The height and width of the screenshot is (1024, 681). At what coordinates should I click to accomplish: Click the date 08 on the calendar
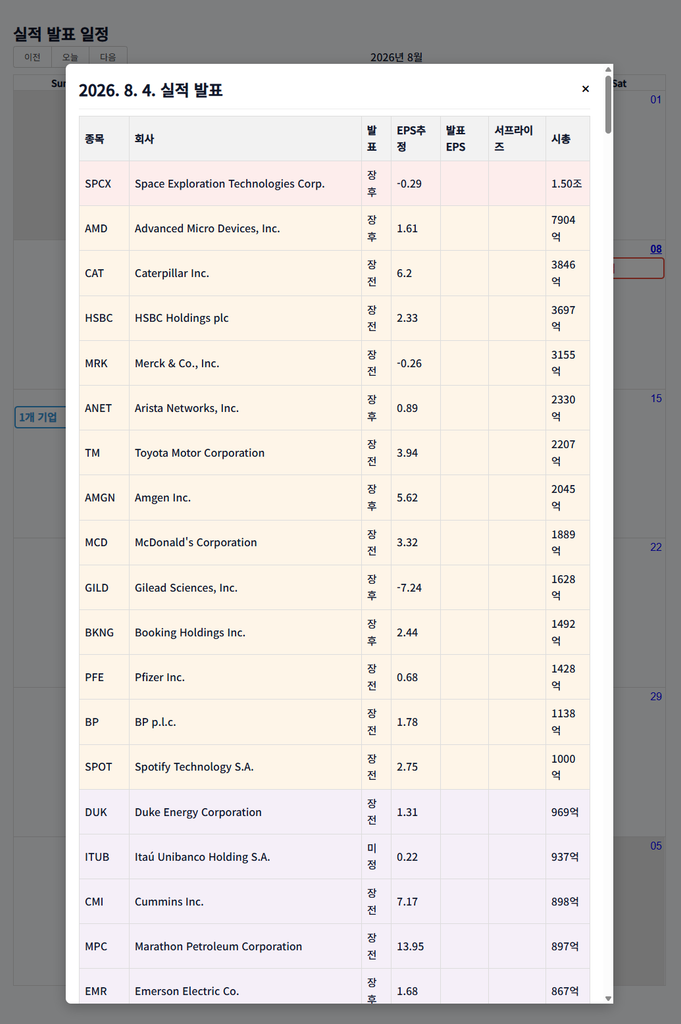(656, 249)
